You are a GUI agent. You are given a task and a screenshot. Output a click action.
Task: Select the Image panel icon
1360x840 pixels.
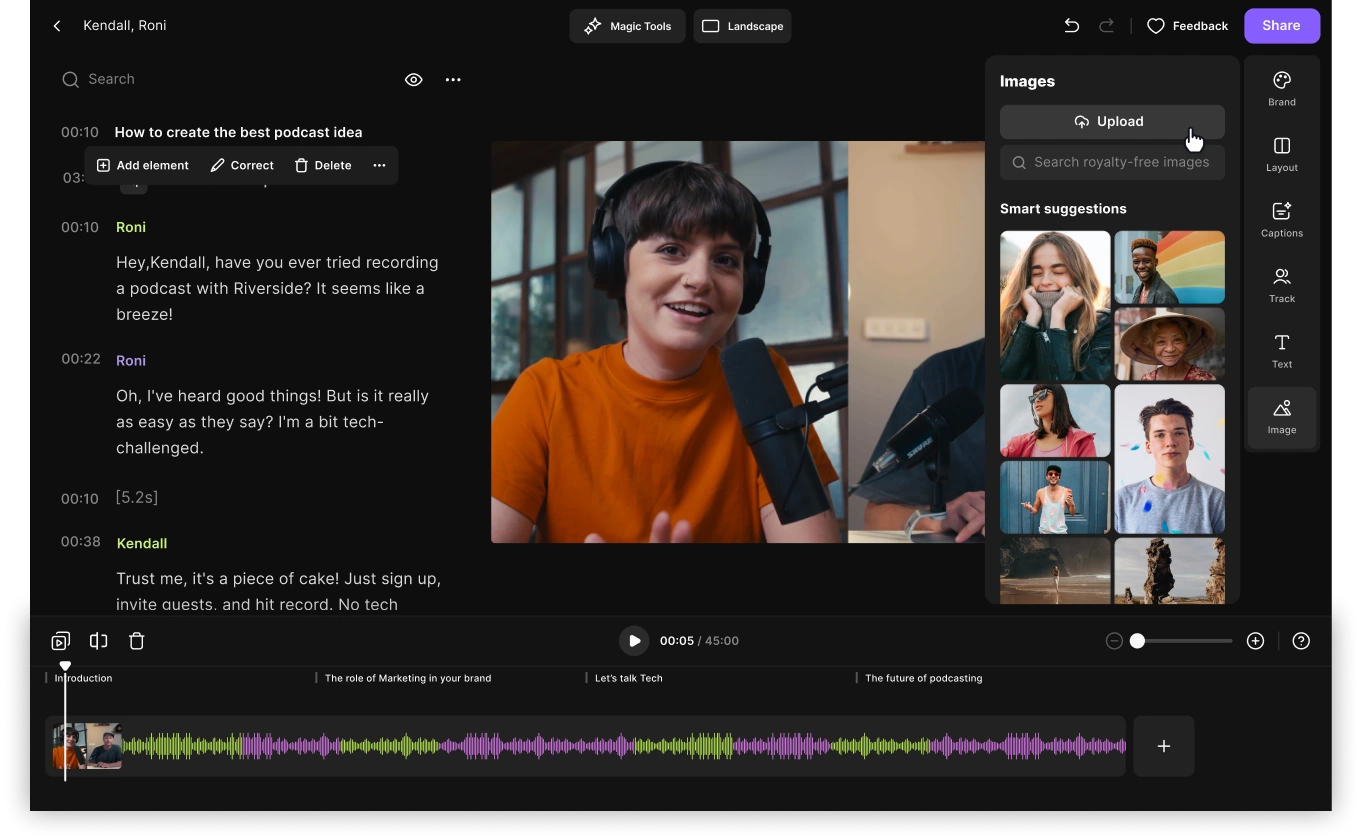pyautogui.click(x=1281, y=416)
